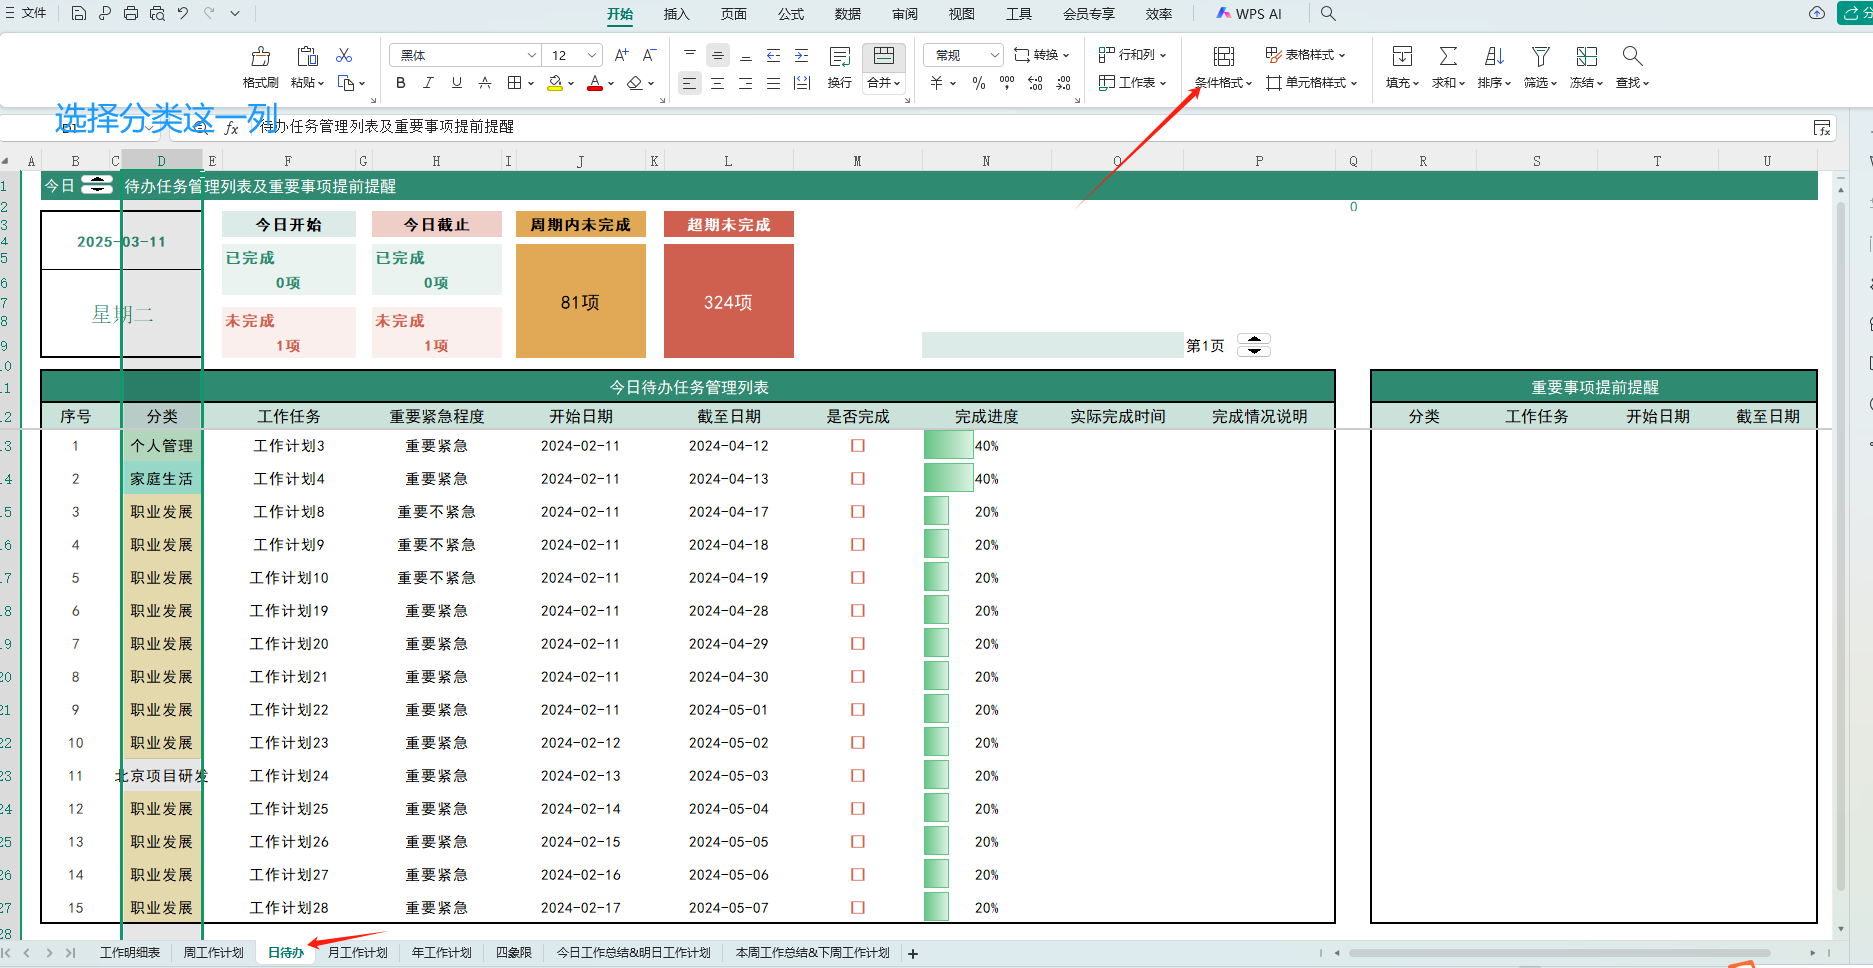Tick completion checkbox for 工作计划10
Screen dimensions: 1873x968
(x=858, y=578)
